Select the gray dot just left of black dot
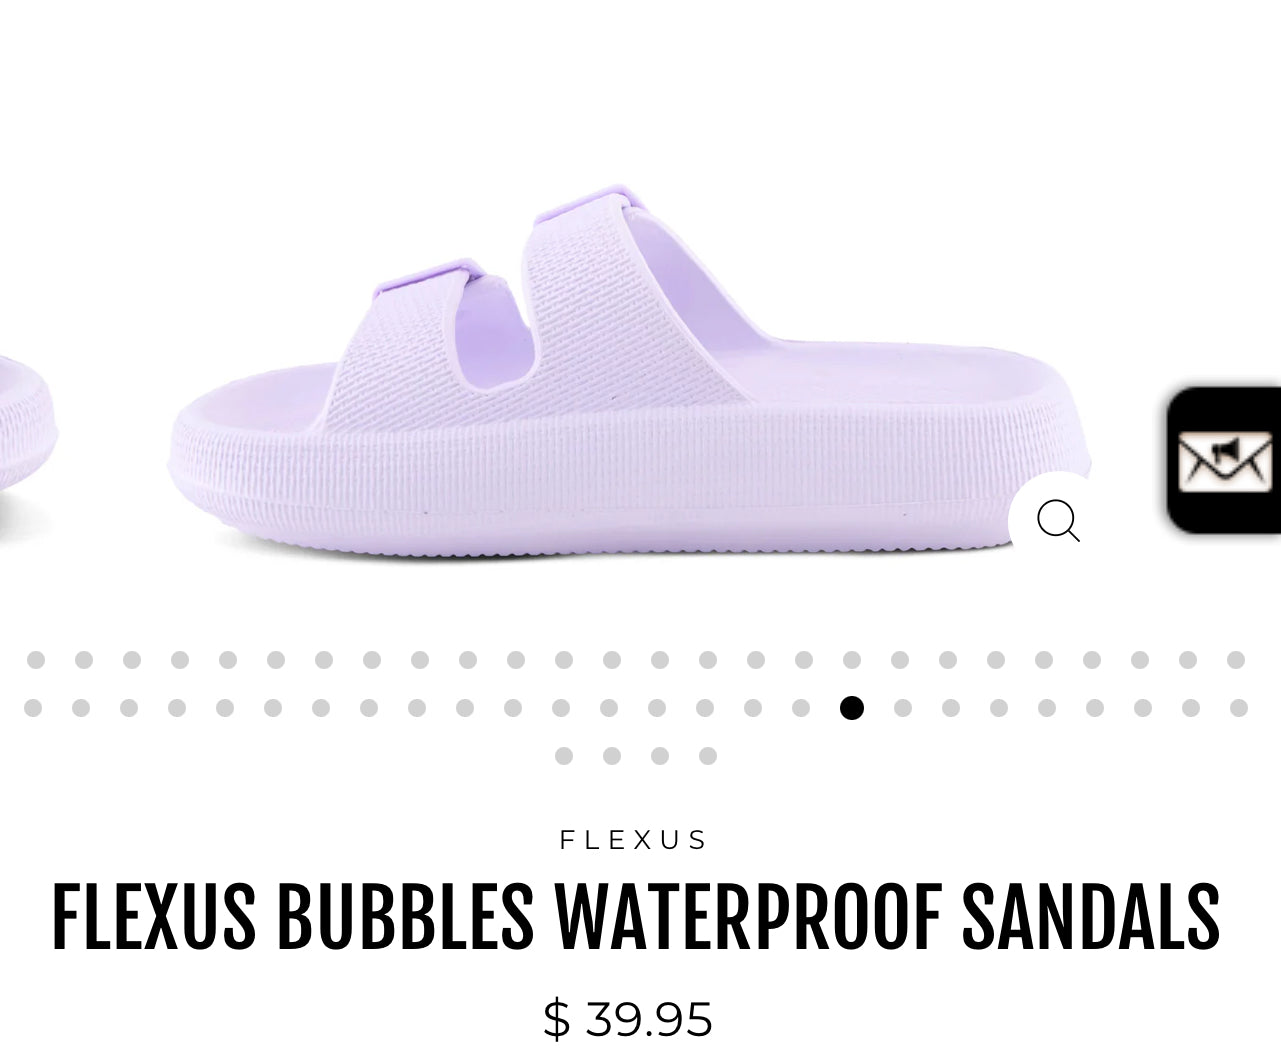This screenshot has height=1061, width=1281. tap(801, 708)
